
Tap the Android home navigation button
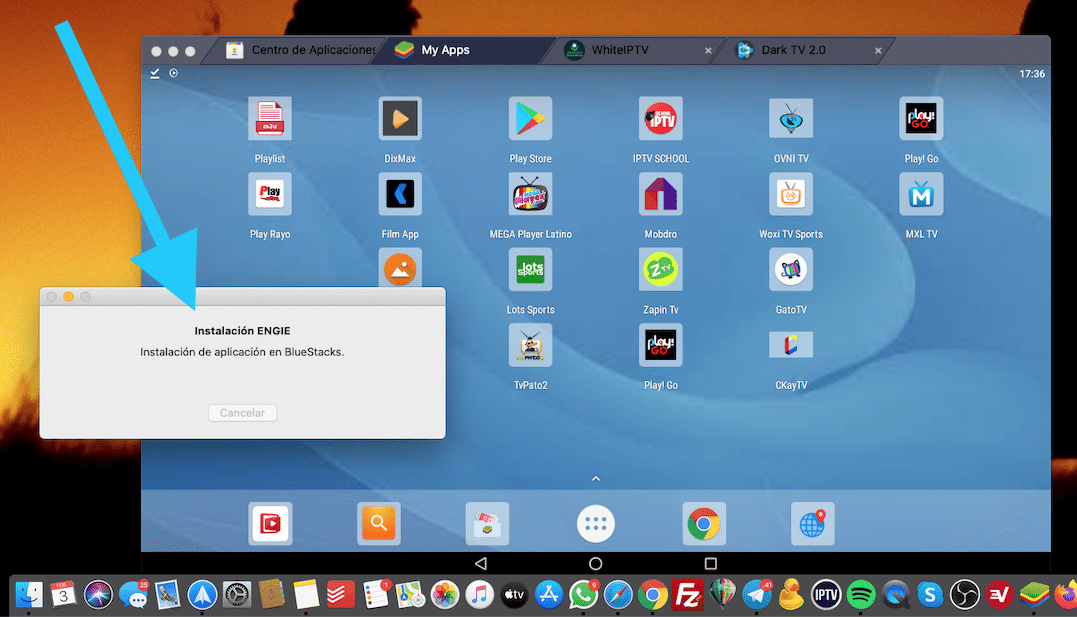point(595,563)
